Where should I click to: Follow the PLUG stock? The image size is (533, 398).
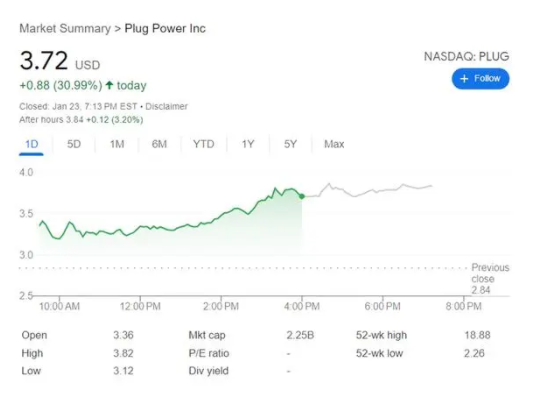pyautogui.click(x=480, y=79)
